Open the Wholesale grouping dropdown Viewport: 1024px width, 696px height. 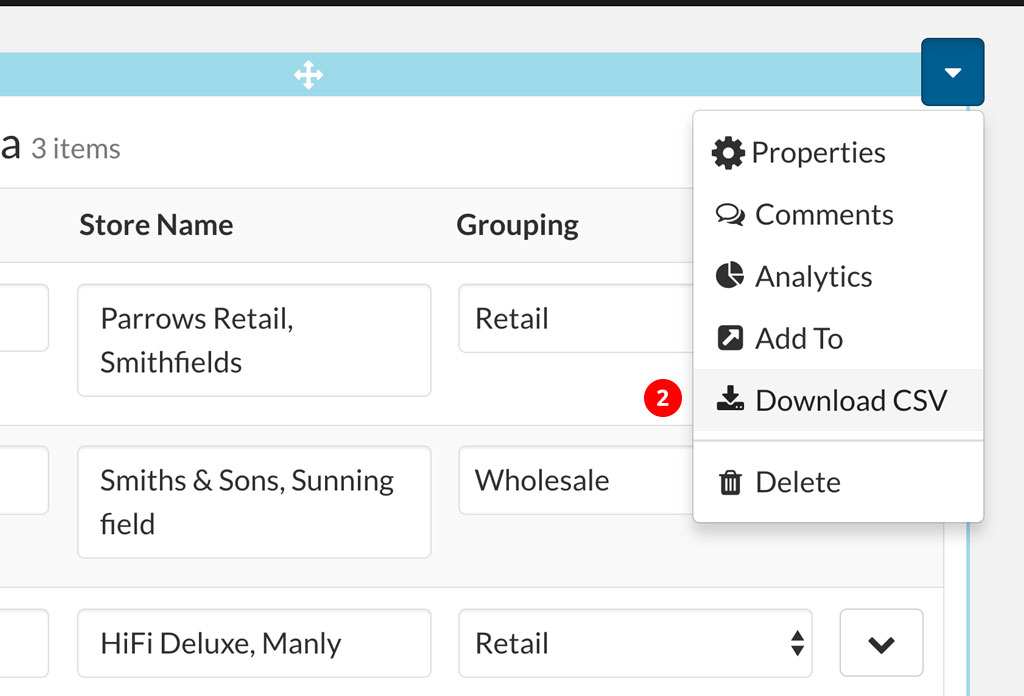coord(575,480)
